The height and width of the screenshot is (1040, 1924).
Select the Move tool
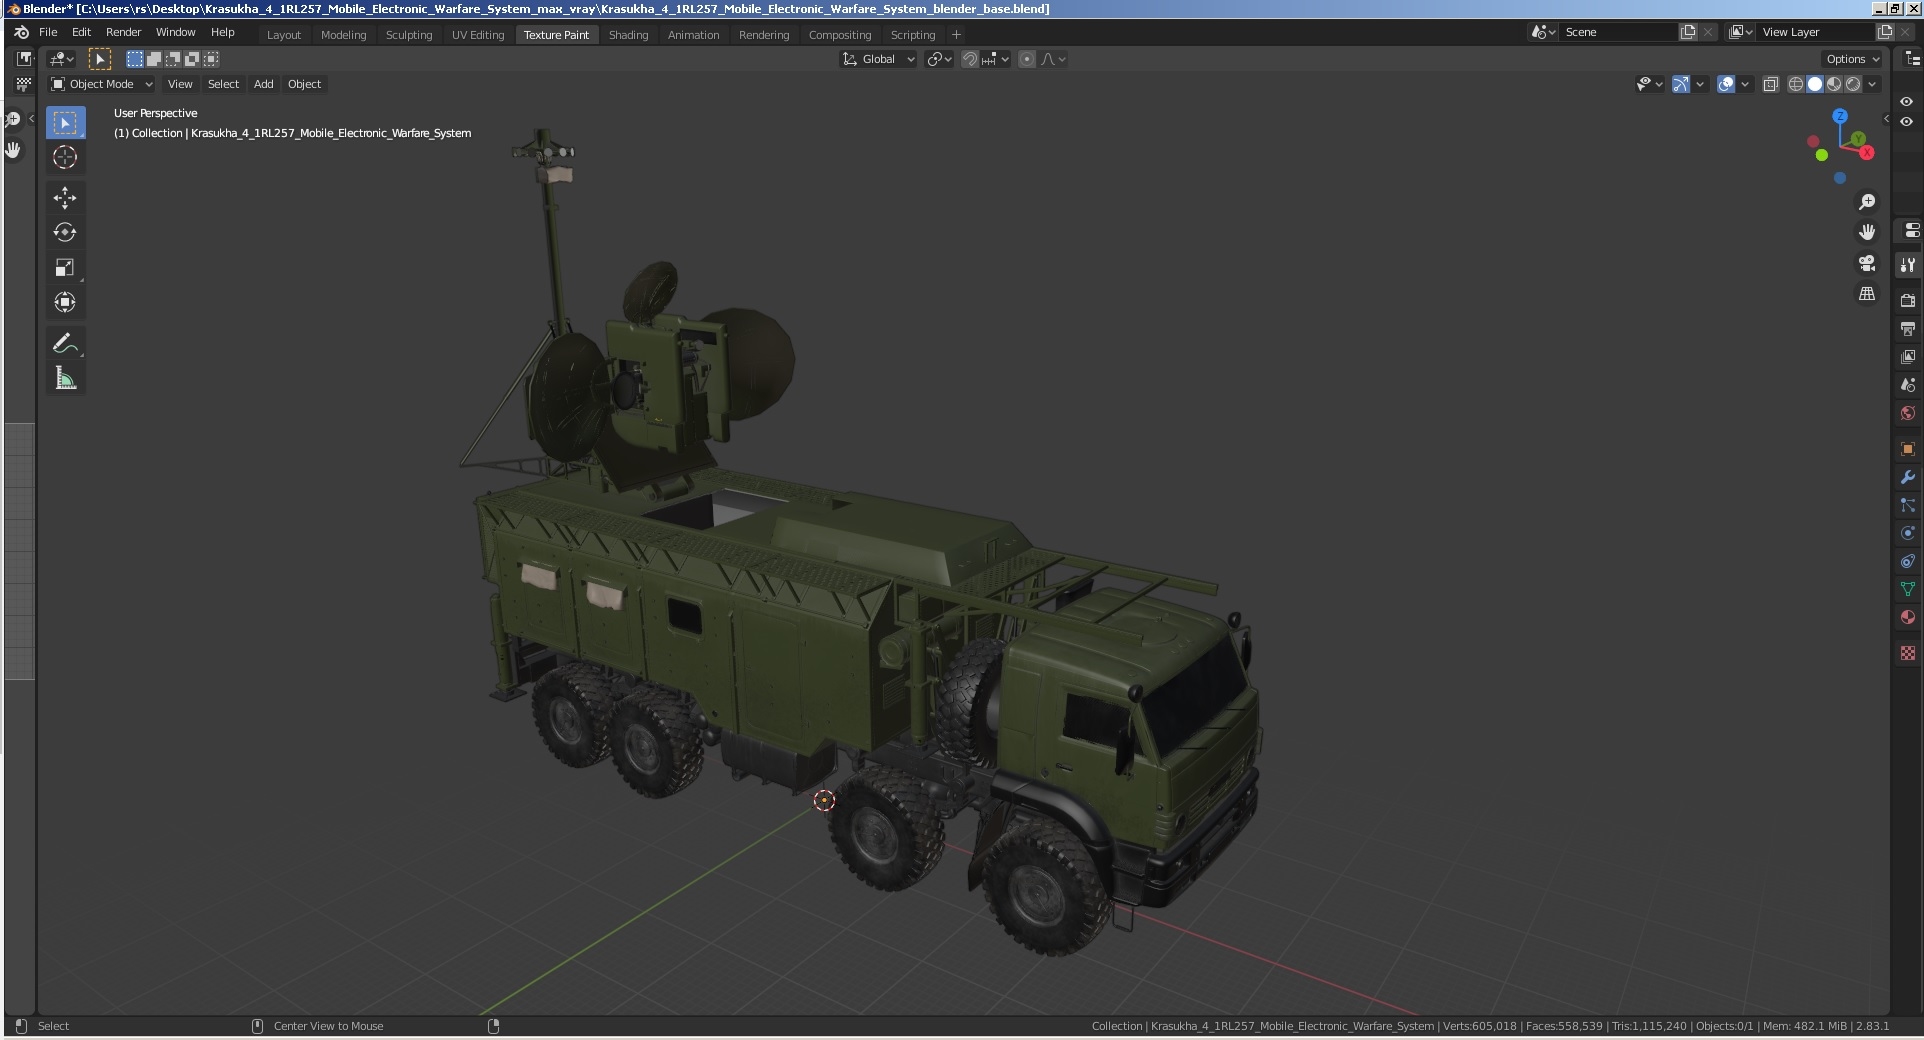pos(65,198)
